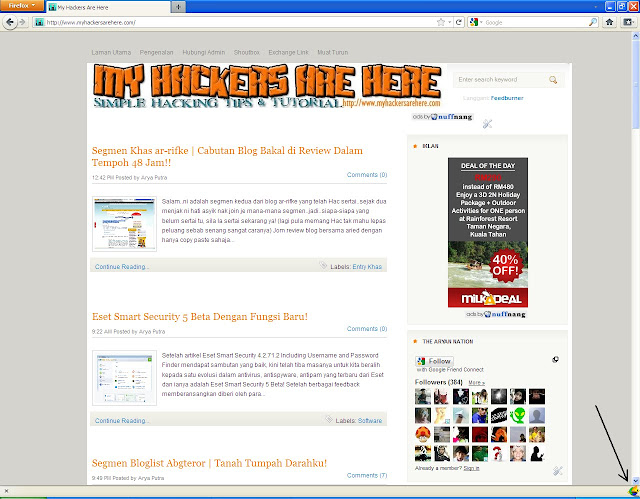Click the red question mark follower avatar
This screenshot has width=640, height=499.
coord(498,453)
